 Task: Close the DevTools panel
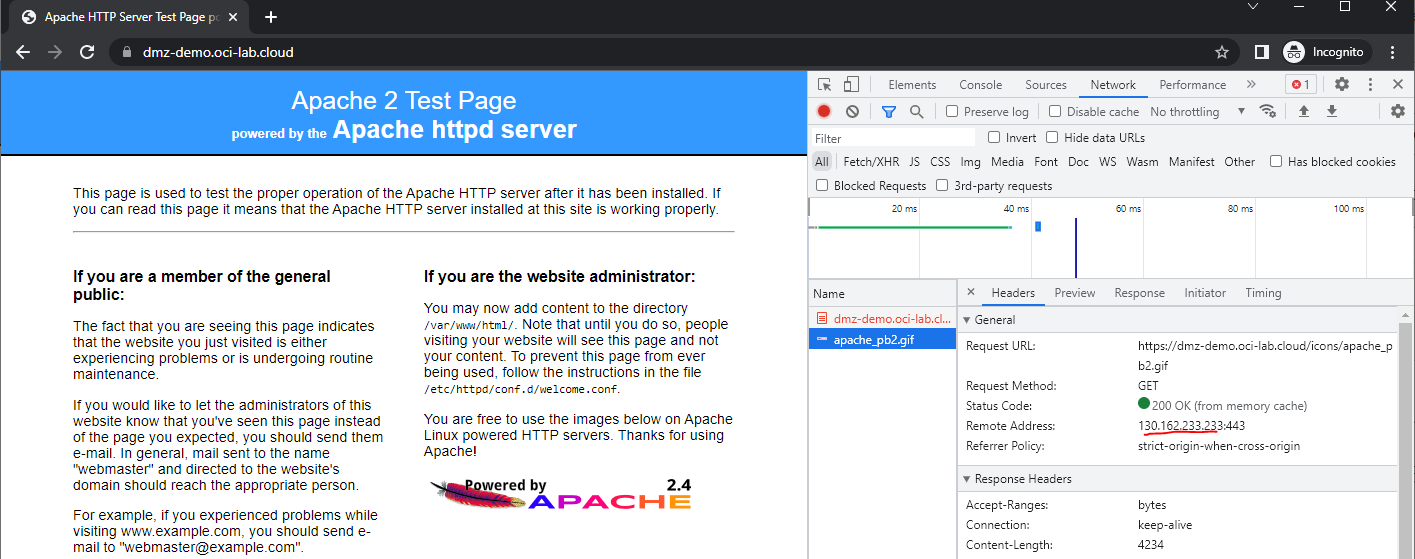(1398, 85)
